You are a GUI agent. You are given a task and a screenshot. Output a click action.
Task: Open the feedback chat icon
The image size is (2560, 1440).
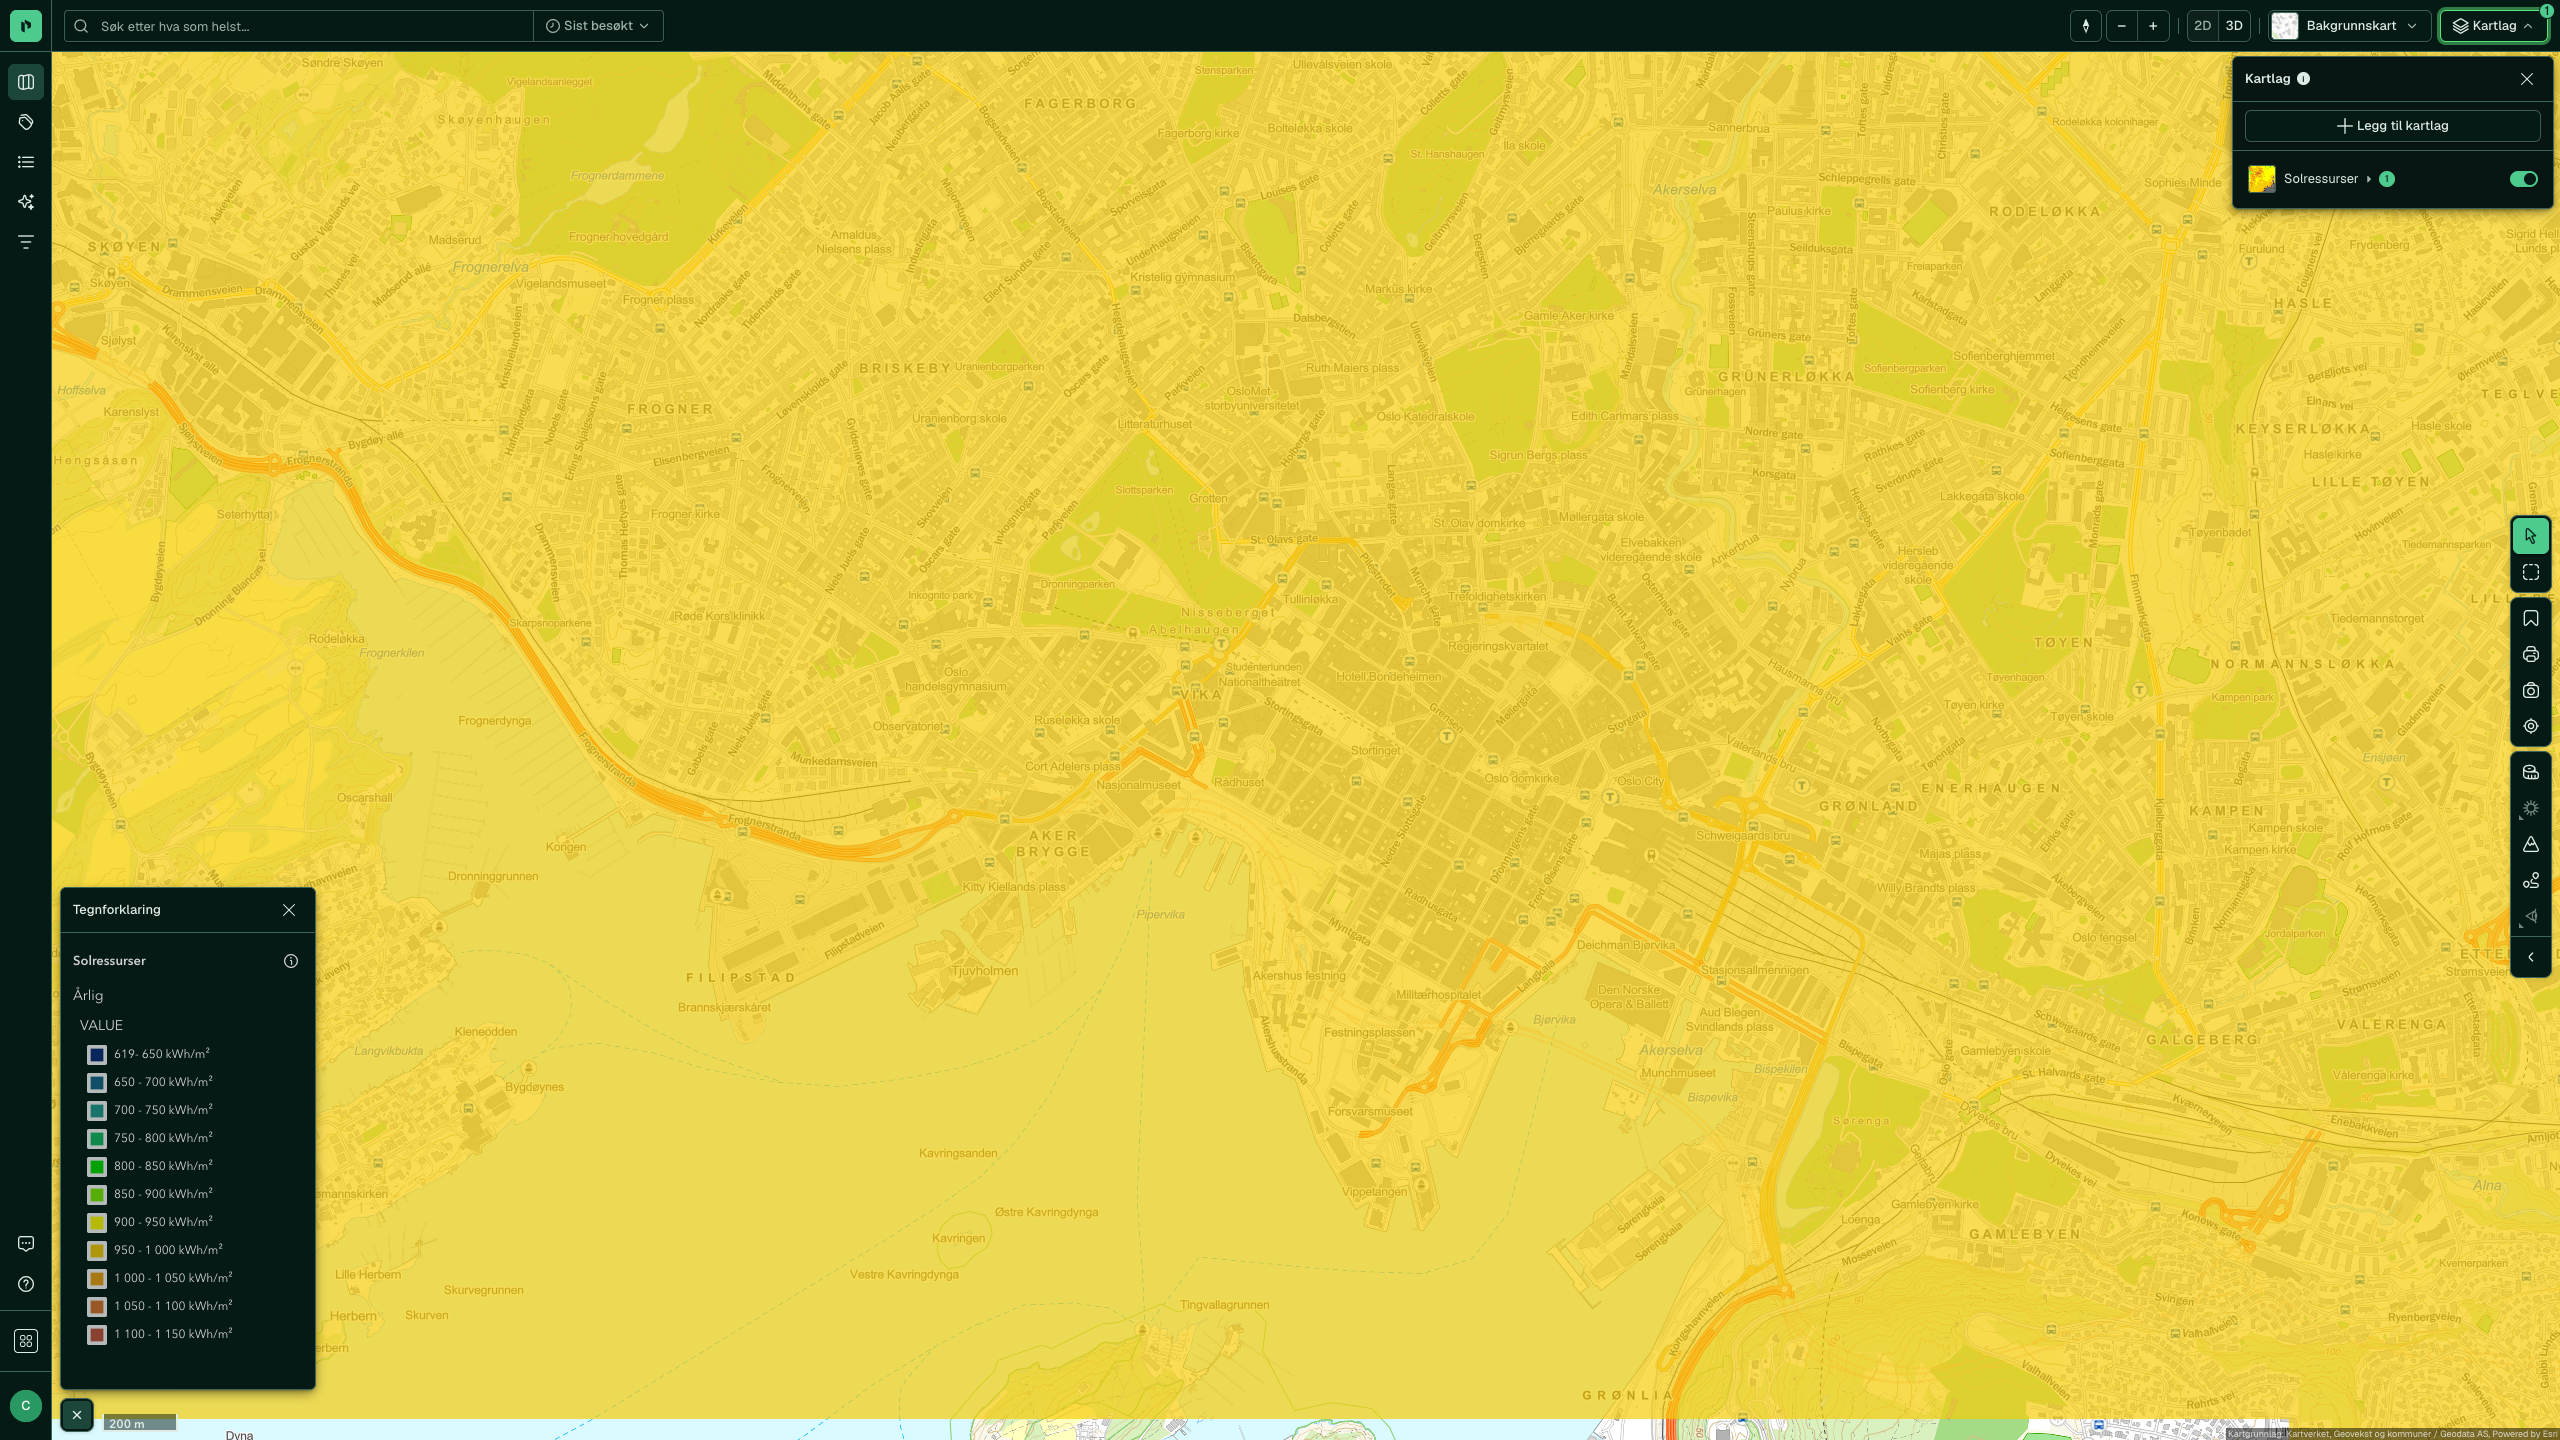pyautogui.click(x=26, y=1244)
